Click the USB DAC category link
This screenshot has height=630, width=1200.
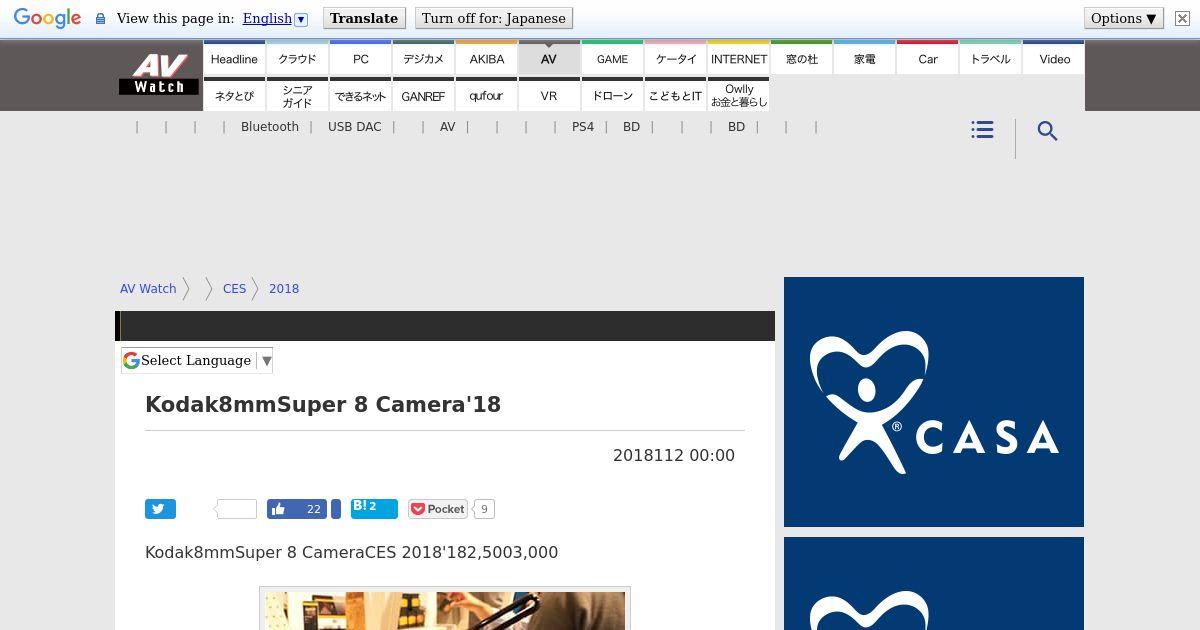[355, 127]
